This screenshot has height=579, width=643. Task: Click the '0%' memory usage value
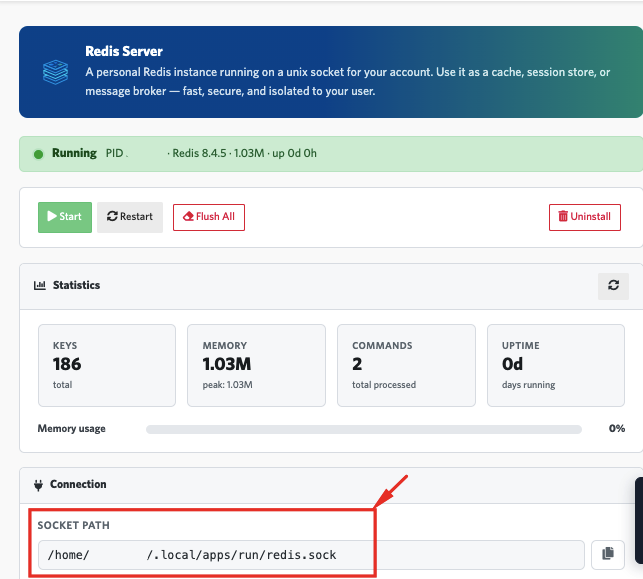617,429
